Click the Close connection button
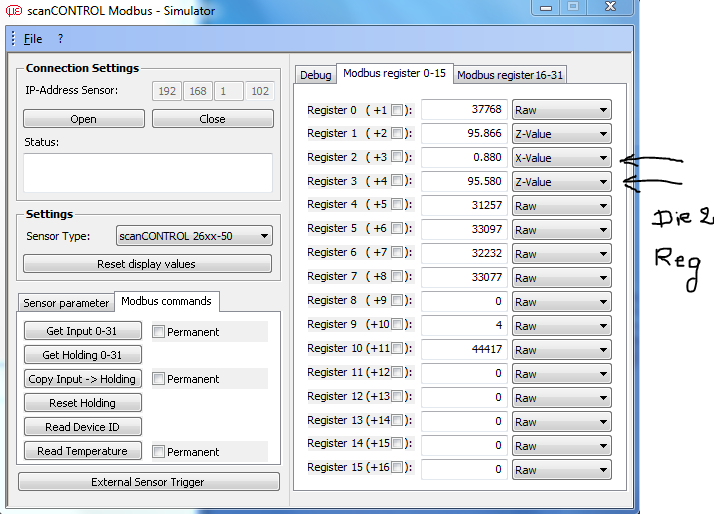Screen dimensions: 714x514 click(213, 119)
